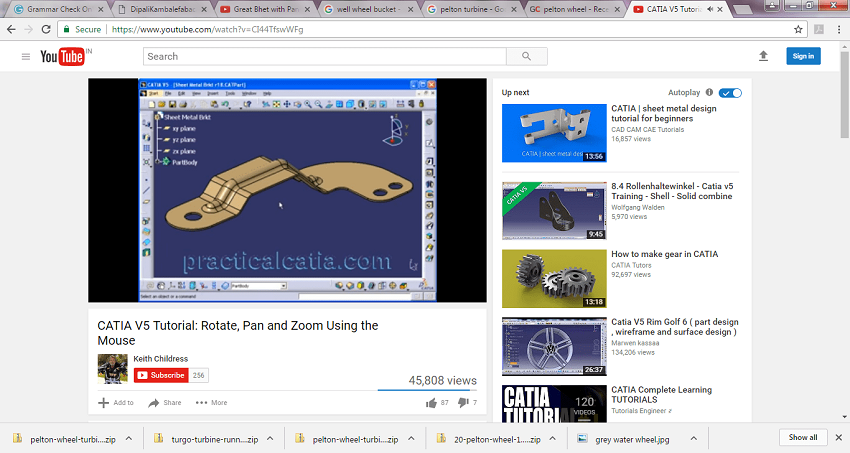850x453 pixels.
Task: Toggle the Autoplay switch
Action: click(x=730, y=93)
